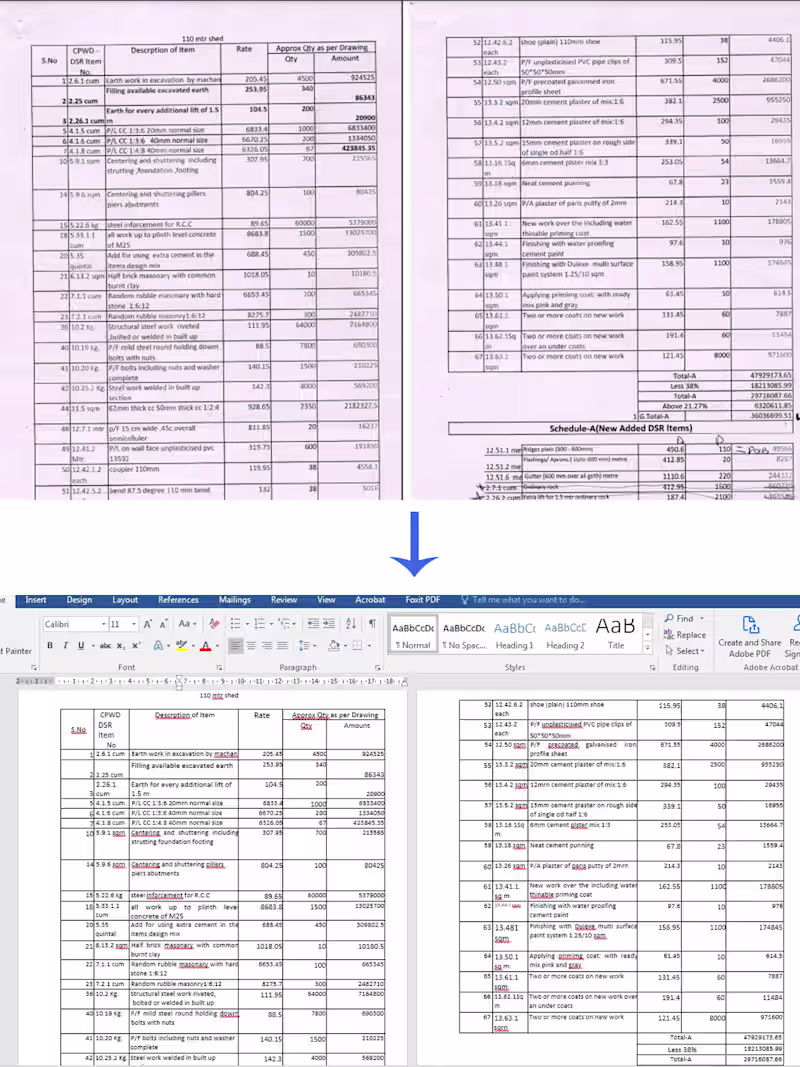800x1067 pixels.
Task: Open the Font Color dropdown arrow
Action: click(216, 645)
